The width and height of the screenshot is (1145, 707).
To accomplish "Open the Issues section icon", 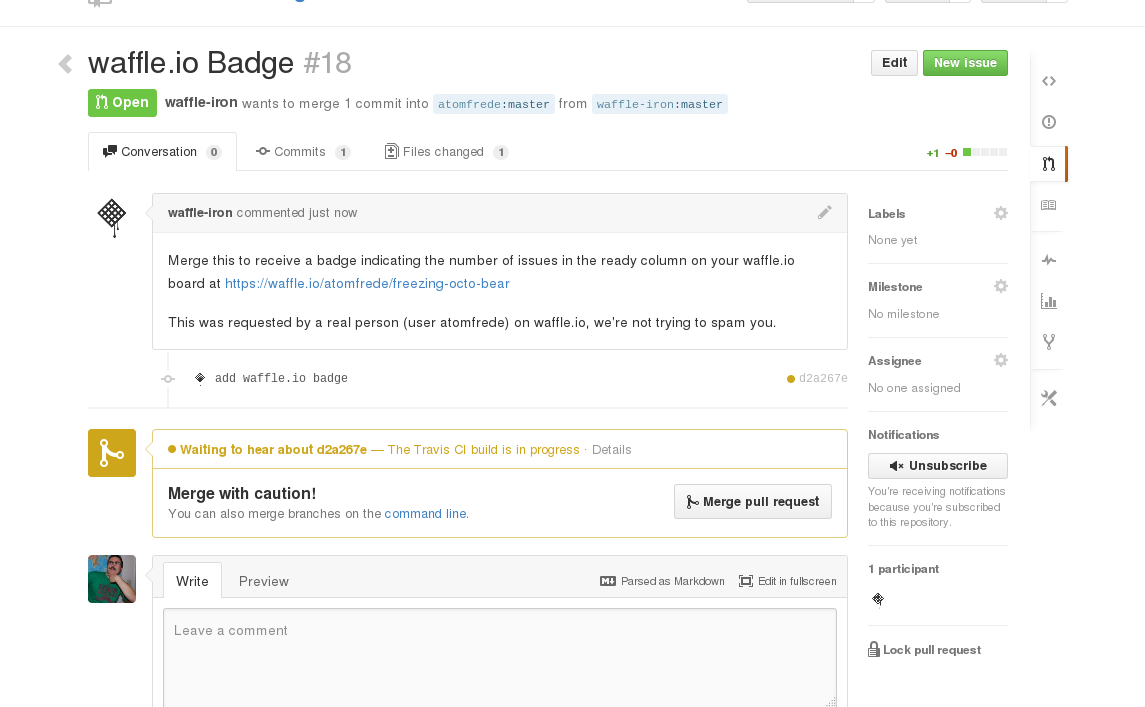I will point(1049,122).
